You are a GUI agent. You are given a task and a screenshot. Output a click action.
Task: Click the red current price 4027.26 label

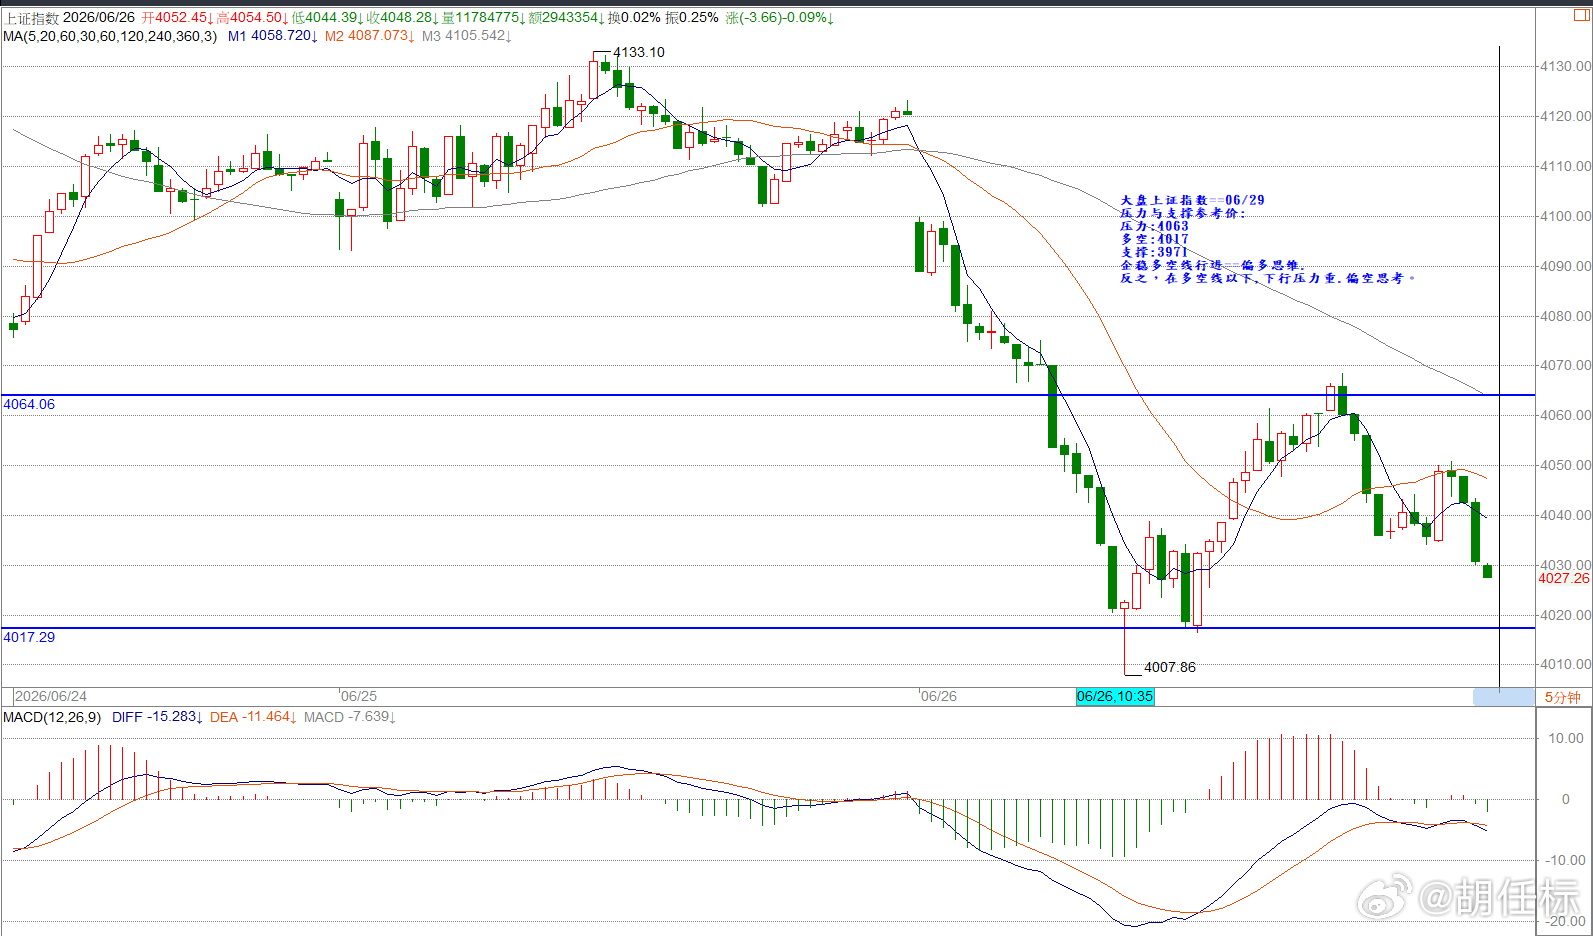(x=1564, y=578)
